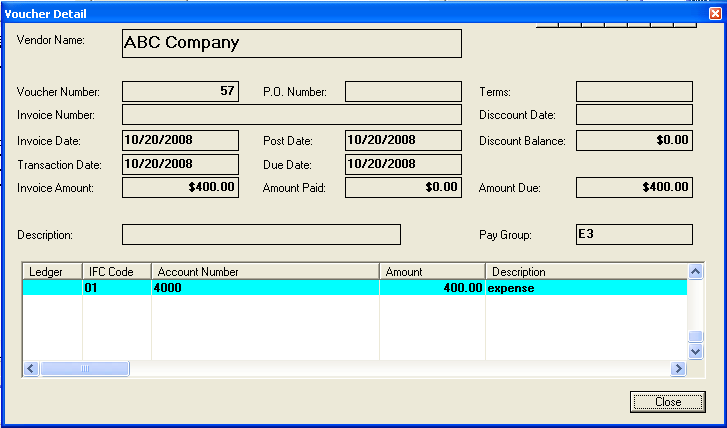This screenshot has height=428, width=727.
Task: Click the P.O. Number field
Action: (x=403, y=92)
